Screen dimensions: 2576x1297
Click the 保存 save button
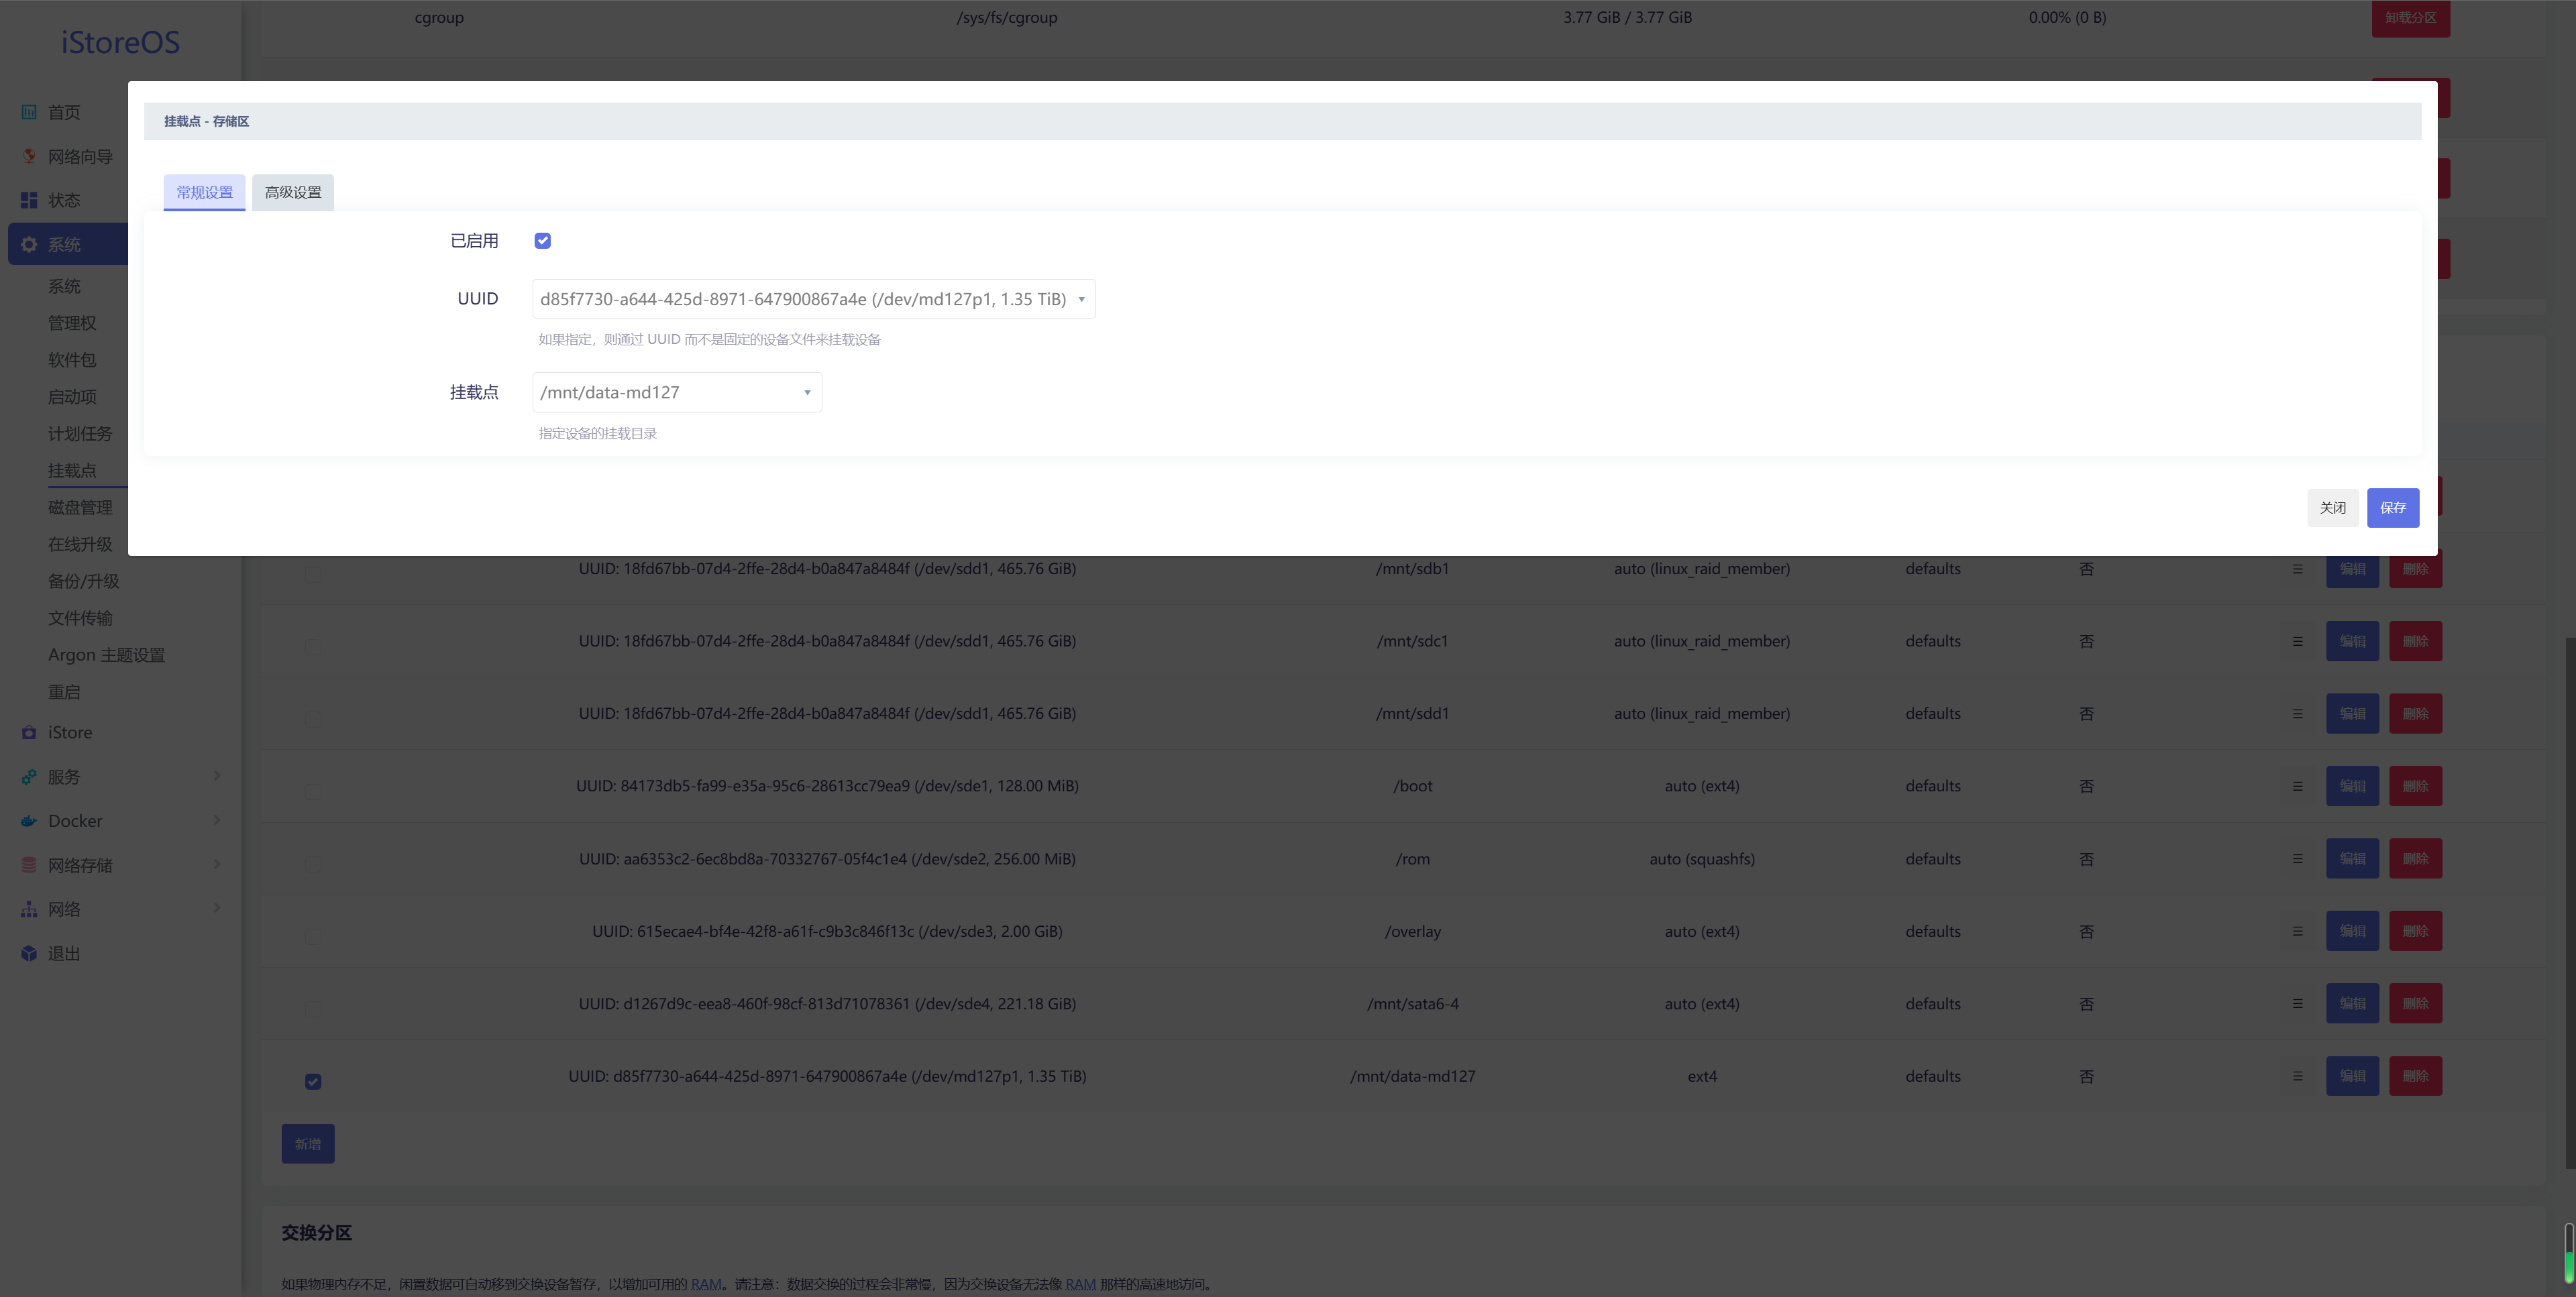(2393, 507)
